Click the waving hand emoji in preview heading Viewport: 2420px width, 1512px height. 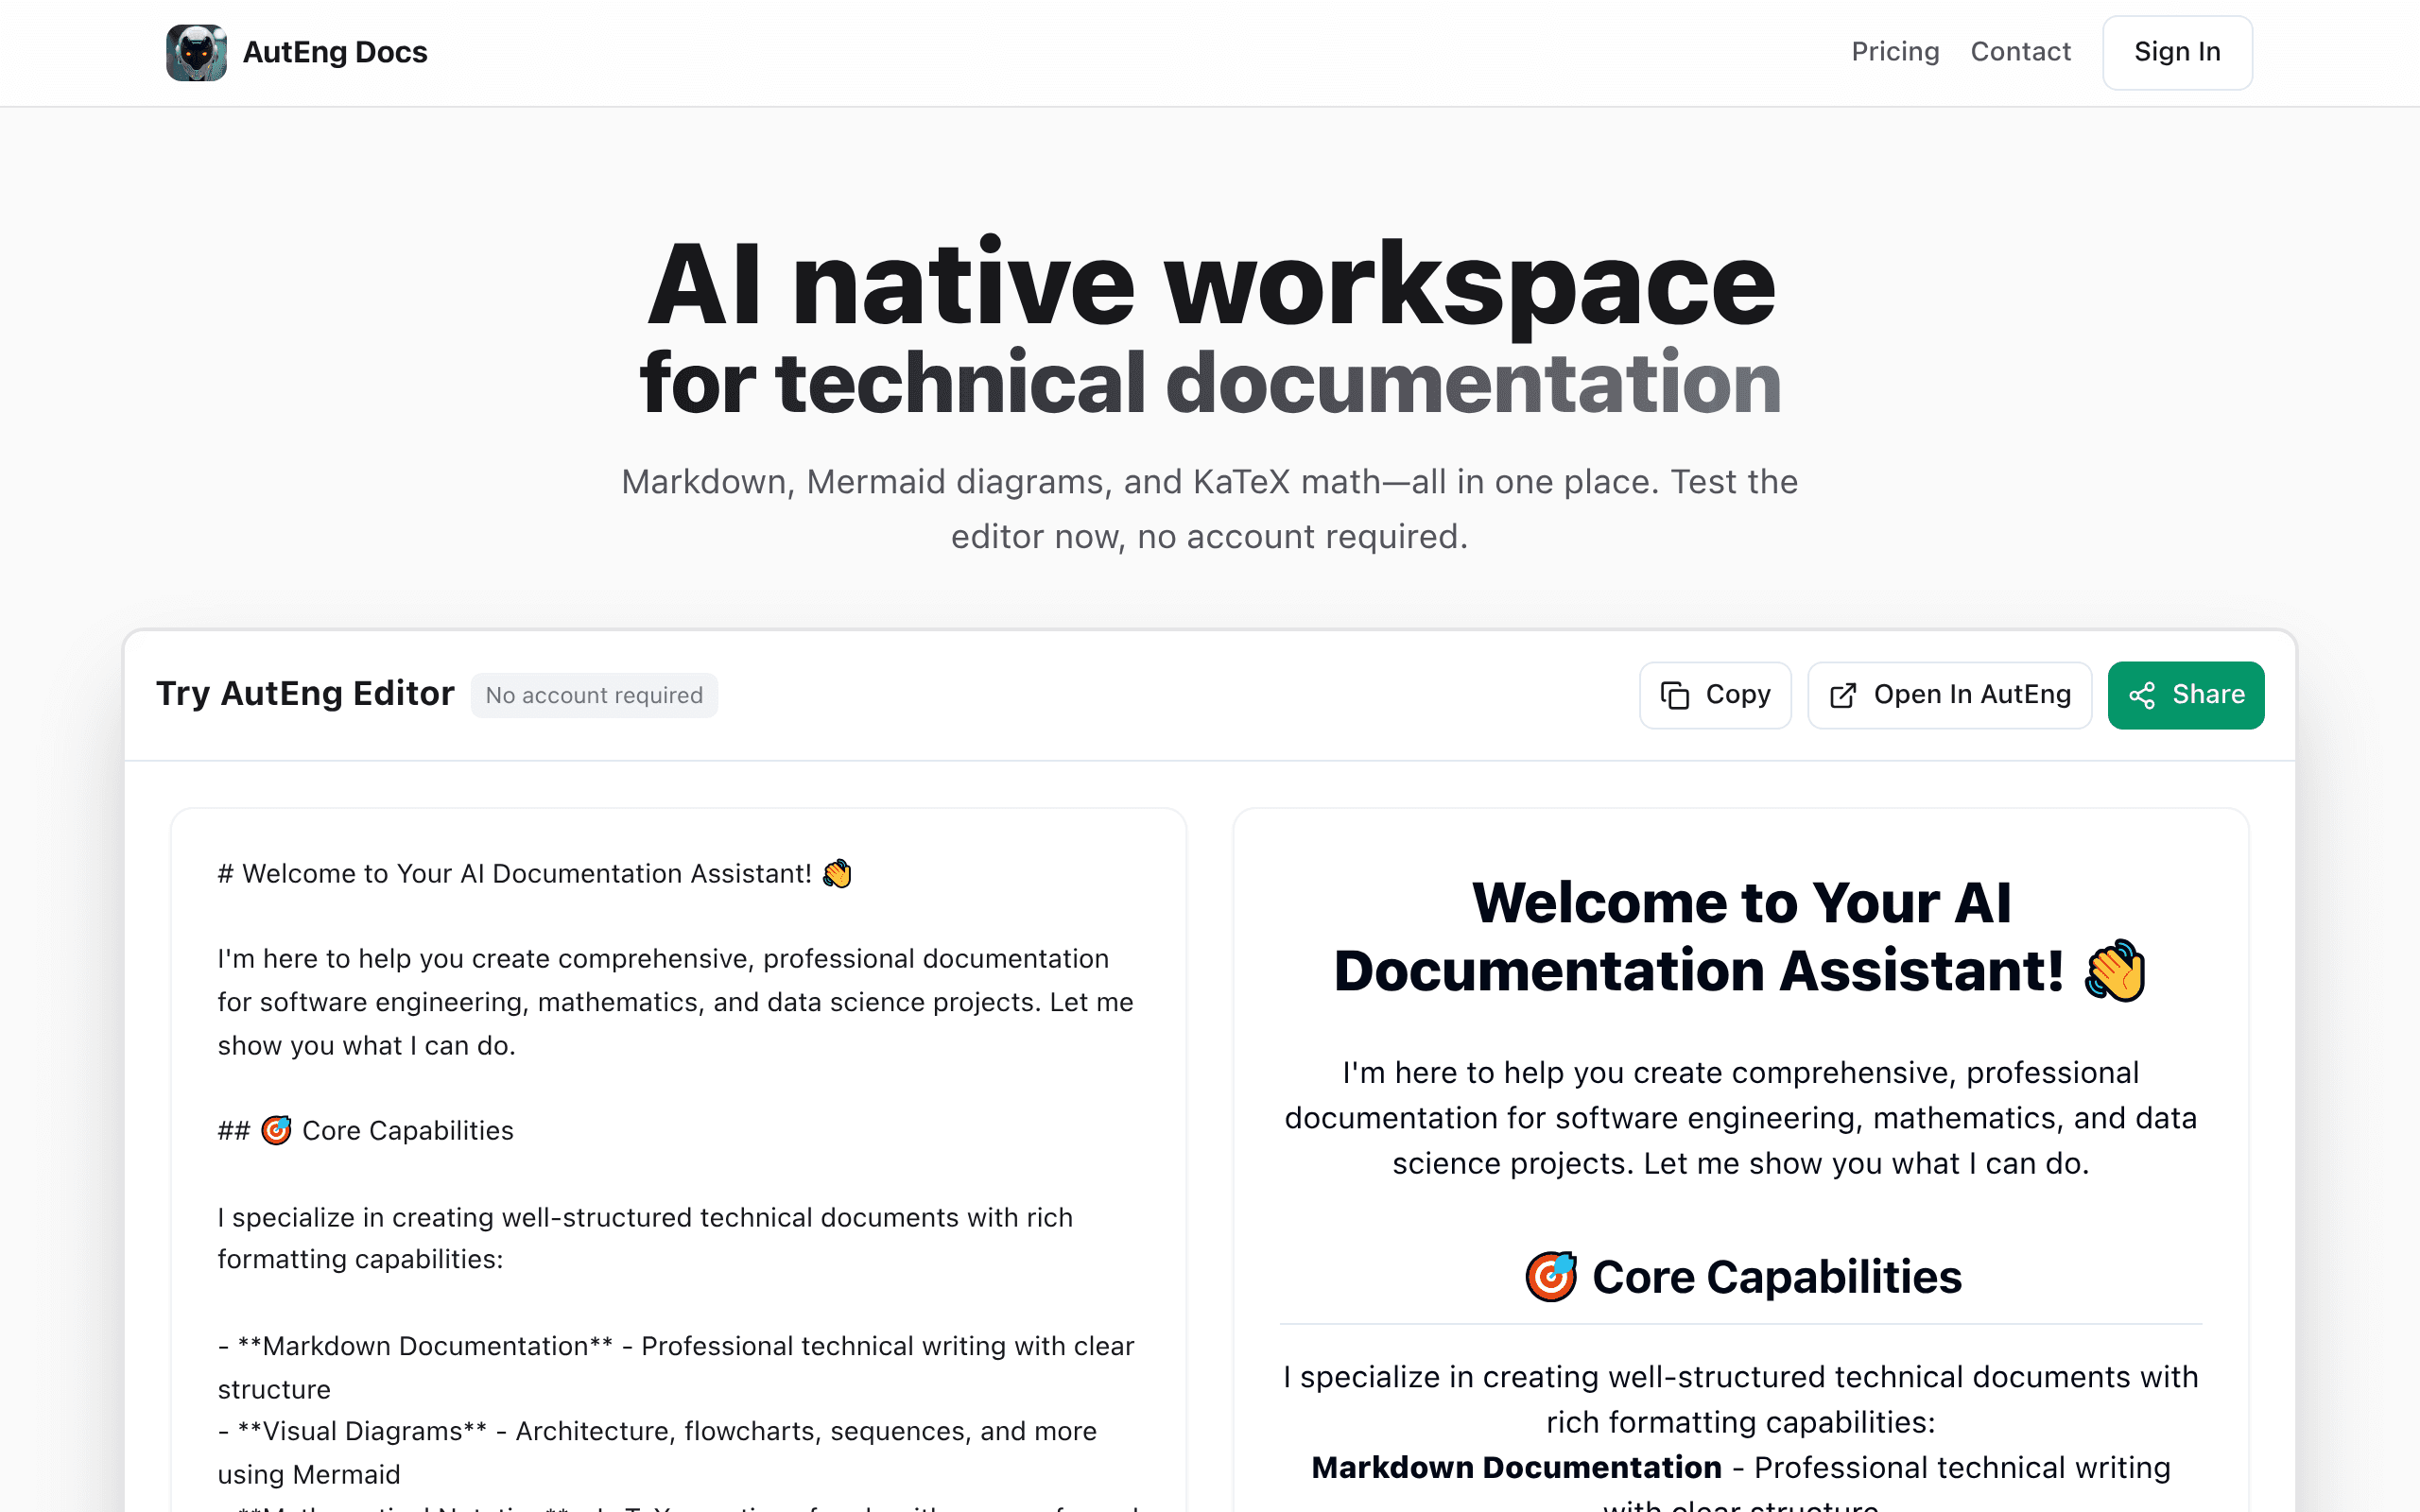(x=2115, y=970)
